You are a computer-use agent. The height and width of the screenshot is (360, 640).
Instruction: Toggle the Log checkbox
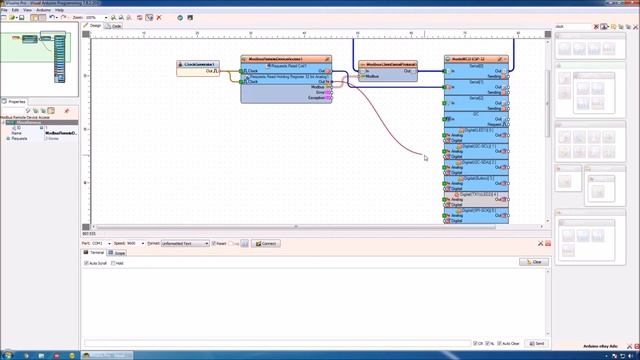[231, 244]
